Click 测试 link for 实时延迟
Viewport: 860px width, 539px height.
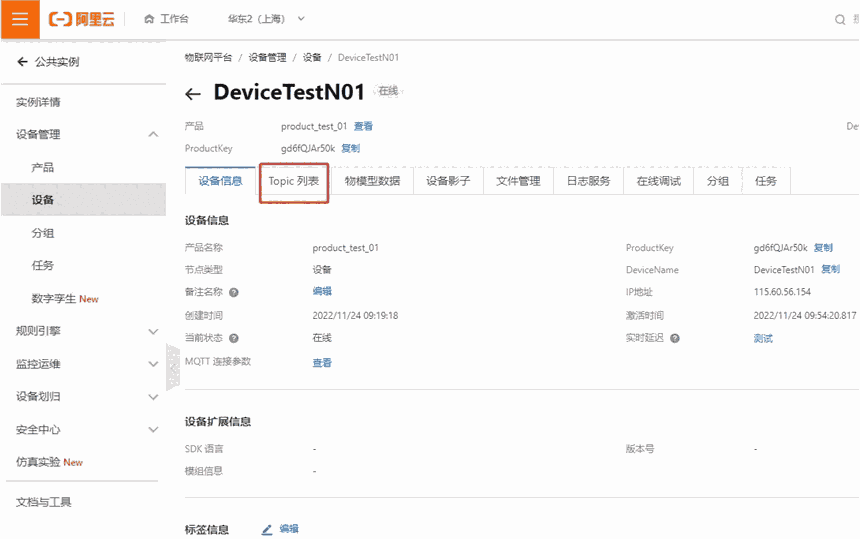tap(763, 338)
